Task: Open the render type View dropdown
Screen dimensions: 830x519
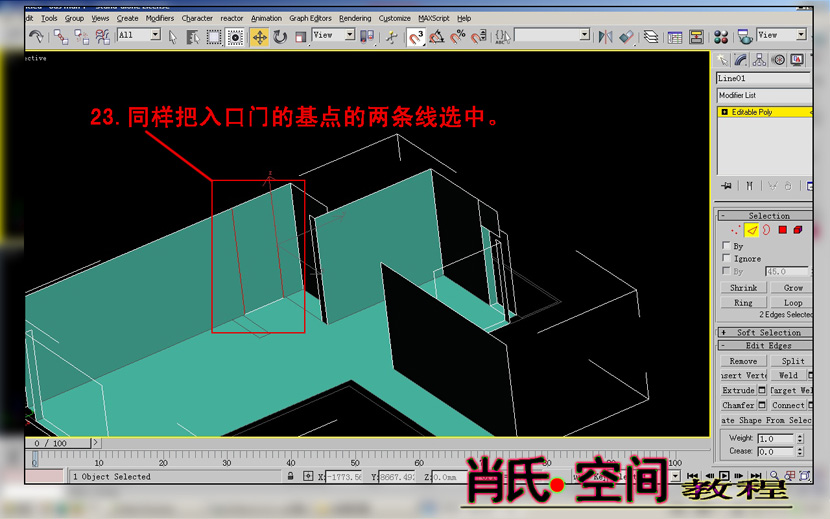Action: pos(781,35)
